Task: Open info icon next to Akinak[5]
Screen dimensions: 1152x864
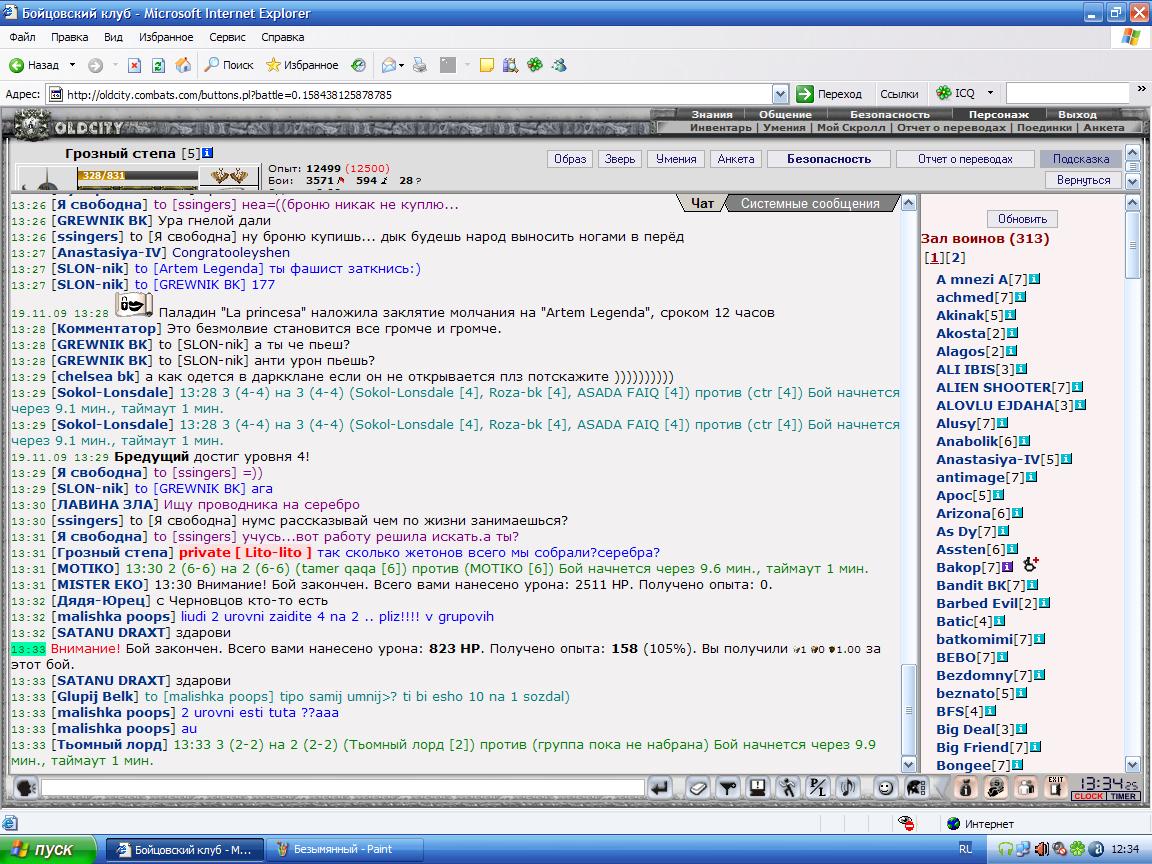Action: (1011, 315)
